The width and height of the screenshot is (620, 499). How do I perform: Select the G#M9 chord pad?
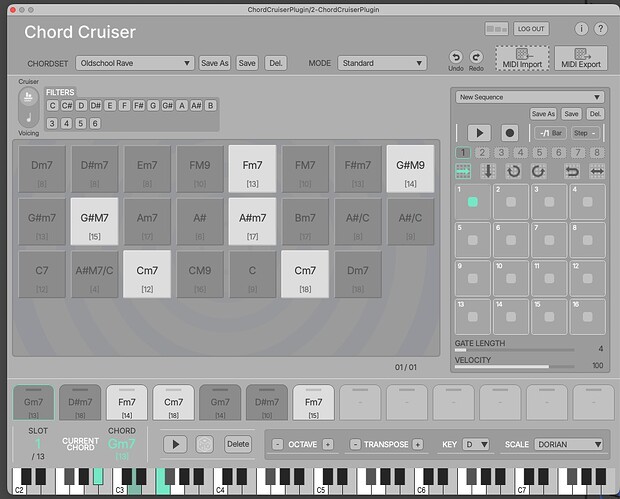[x=410, y=169]
